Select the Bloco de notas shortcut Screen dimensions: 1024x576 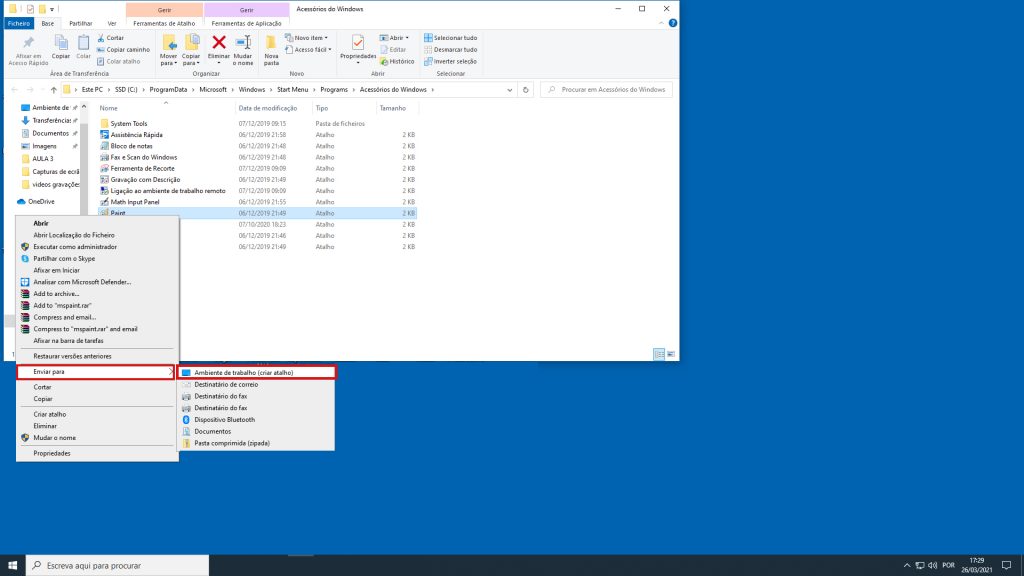click(131, 146)
